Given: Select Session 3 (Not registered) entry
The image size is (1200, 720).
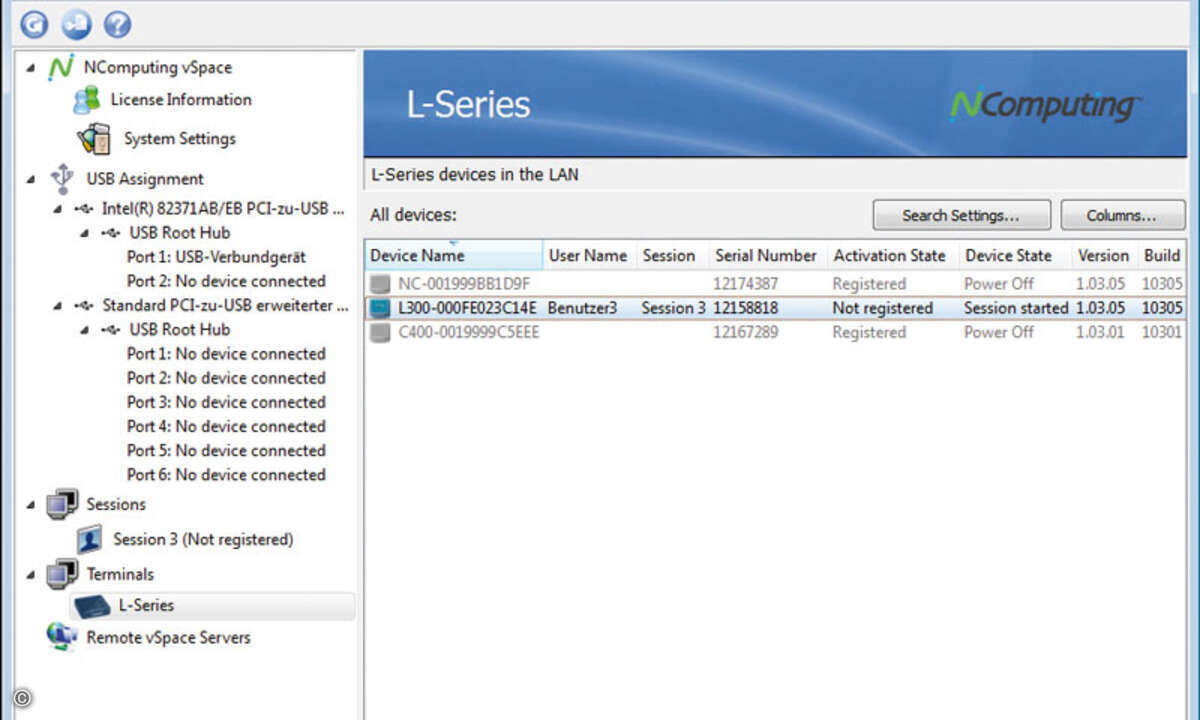Looking at the screenshot, I should coord(203,539).
